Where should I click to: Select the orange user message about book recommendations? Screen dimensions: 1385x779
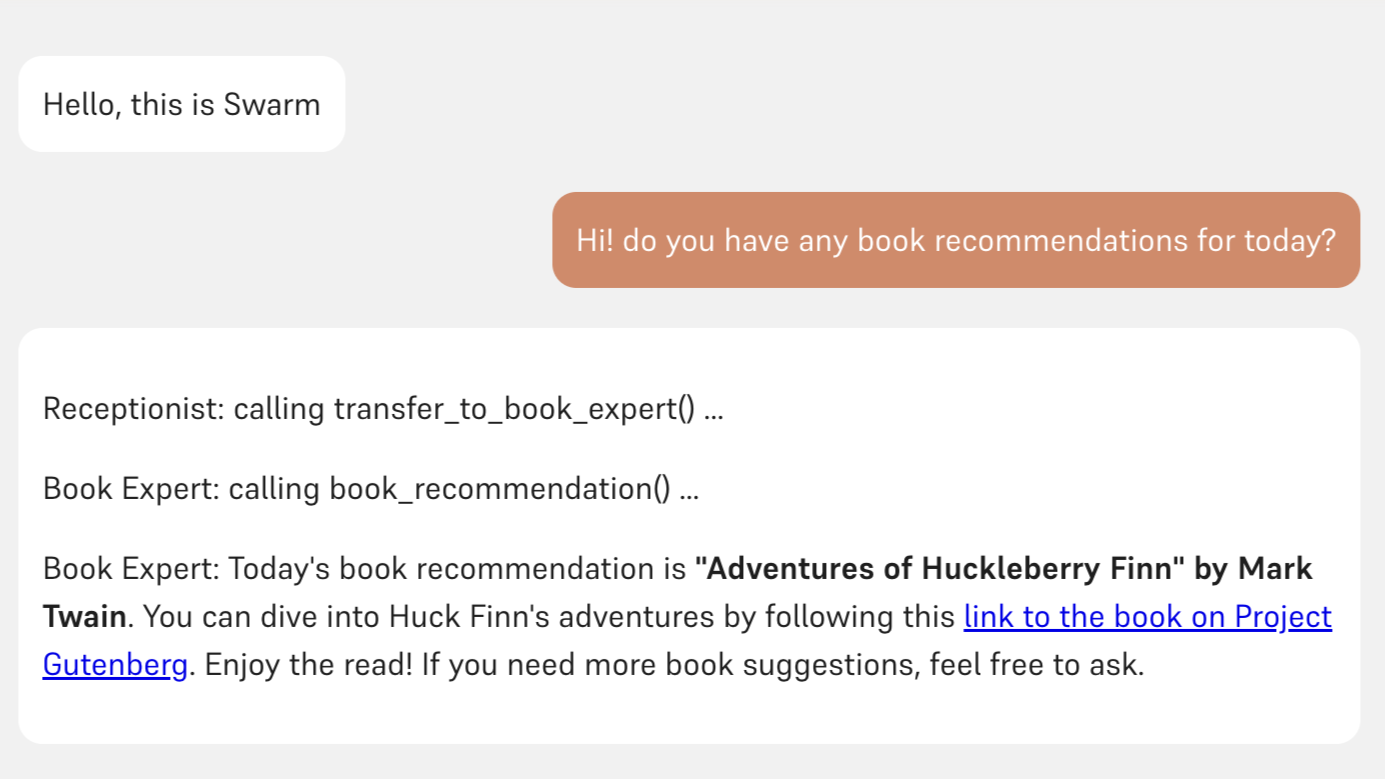pyautogui.click(x=955, y=240)
